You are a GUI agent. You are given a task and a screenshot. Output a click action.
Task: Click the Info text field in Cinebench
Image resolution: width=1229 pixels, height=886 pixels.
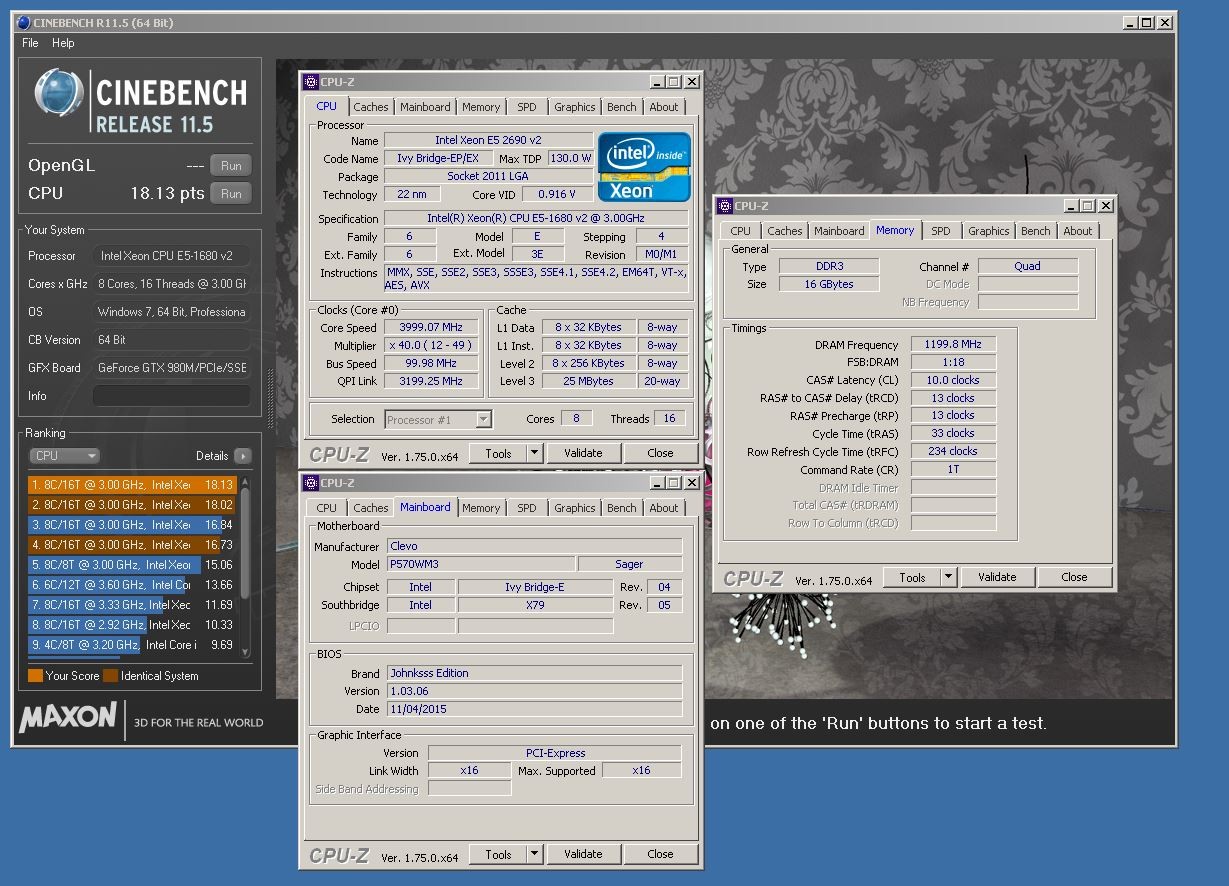pos(172,396)
